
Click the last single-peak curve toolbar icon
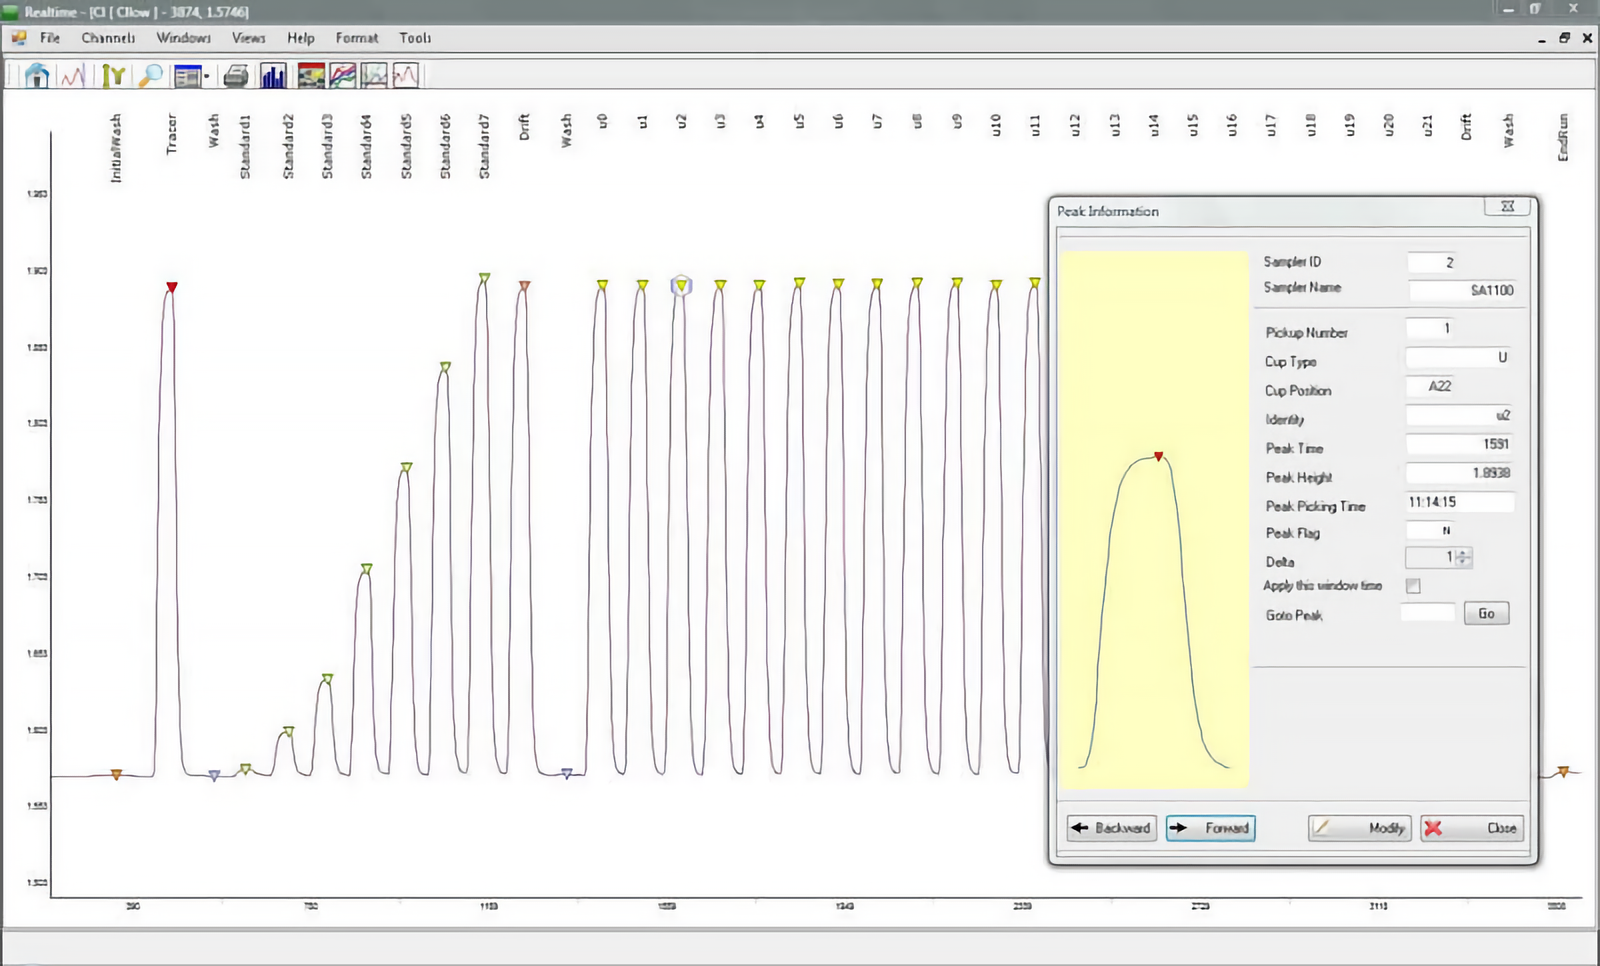tap(406, 76)
